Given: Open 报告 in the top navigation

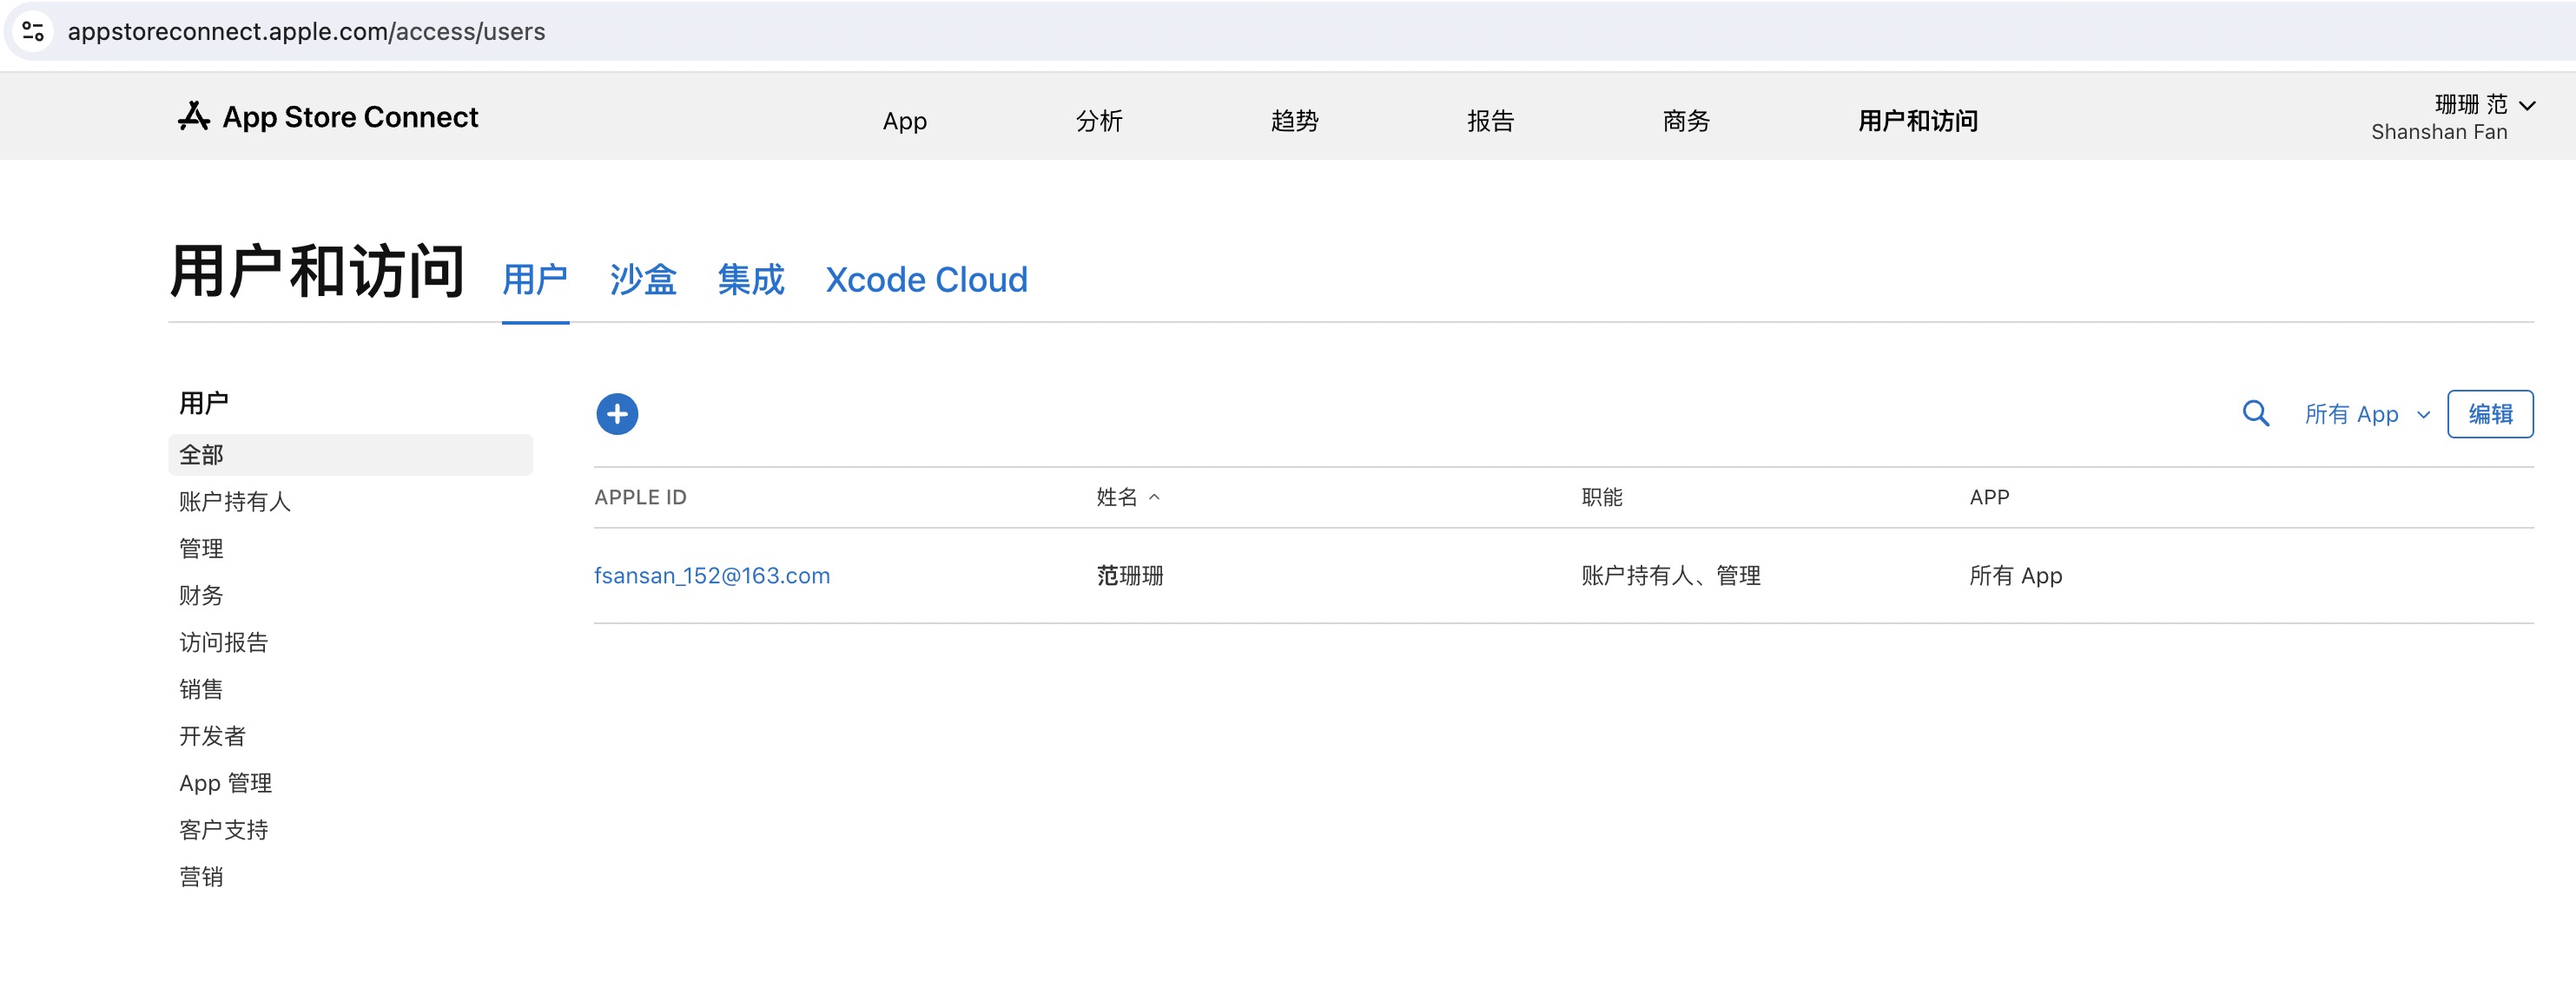Looking at the screenshot, I should click(1490, 121).
